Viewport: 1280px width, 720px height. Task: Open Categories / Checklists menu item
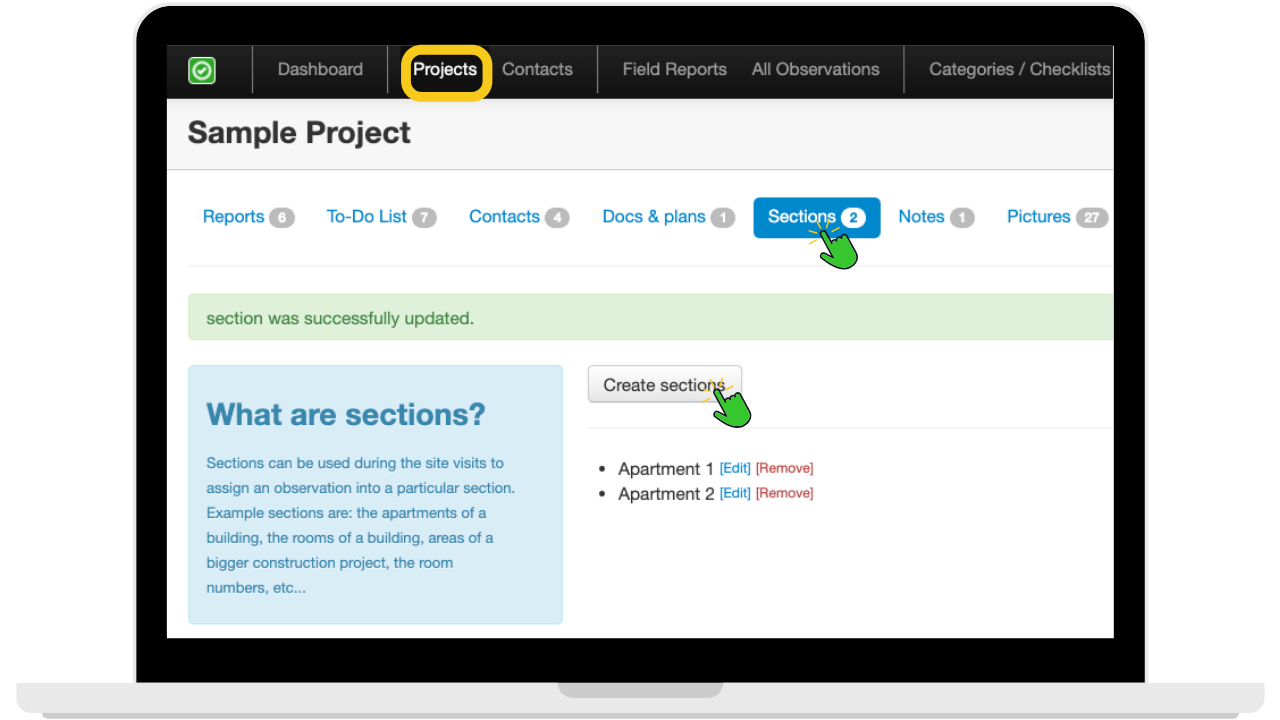[1018, 70]
